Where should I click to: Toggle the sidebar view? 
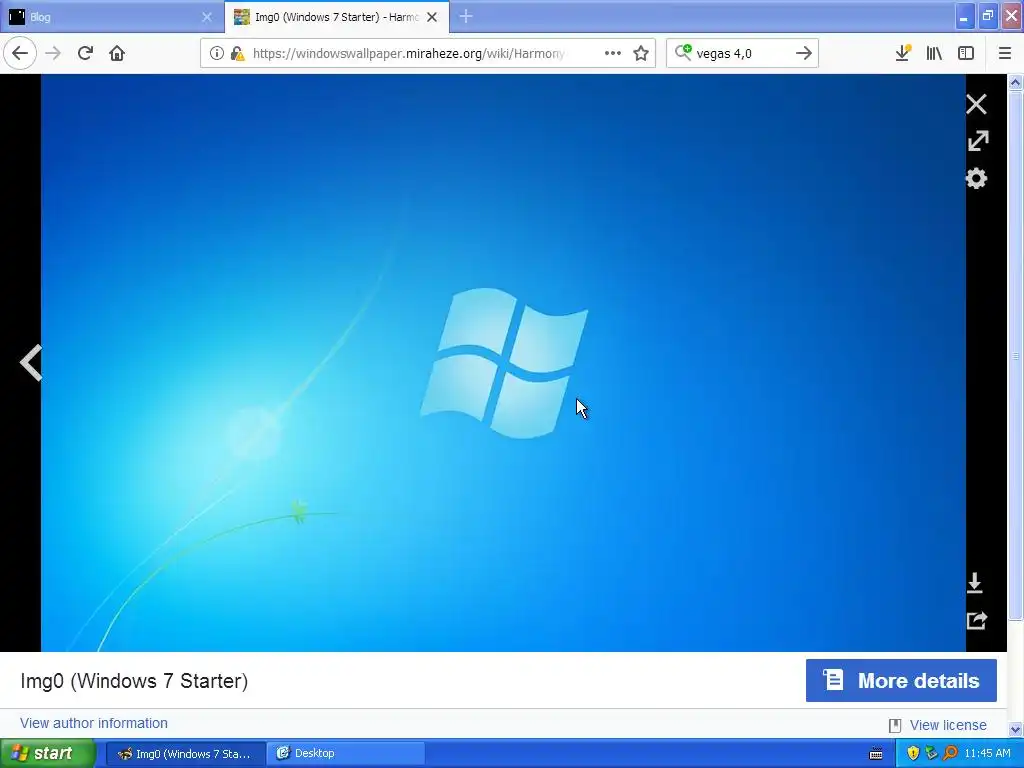click(x=966, y=53)
